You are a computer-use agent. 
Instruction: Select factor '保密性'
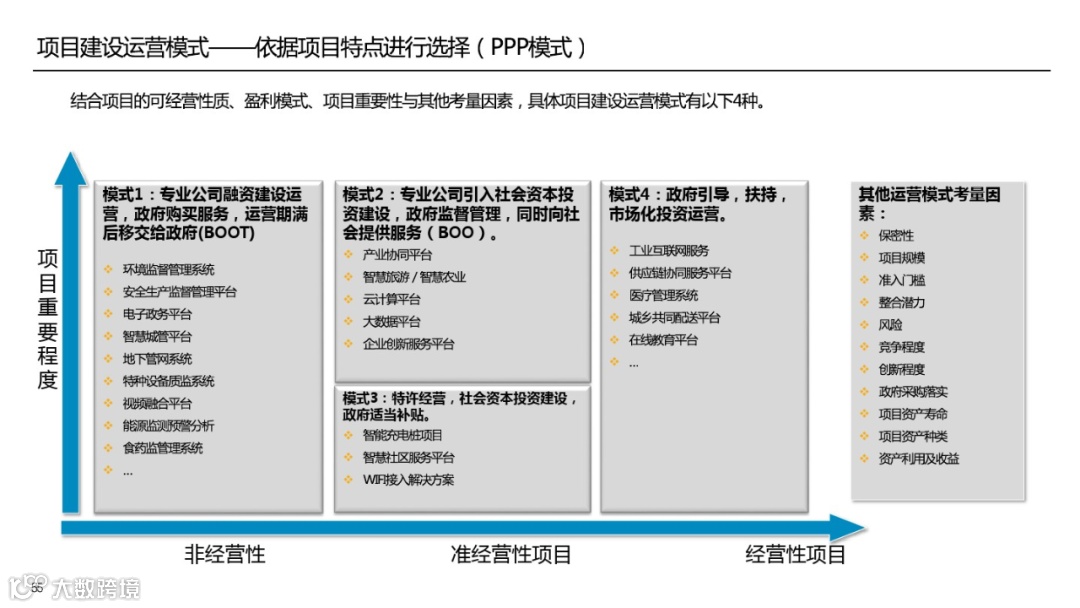pyautogui.click(x=895, y=235)
